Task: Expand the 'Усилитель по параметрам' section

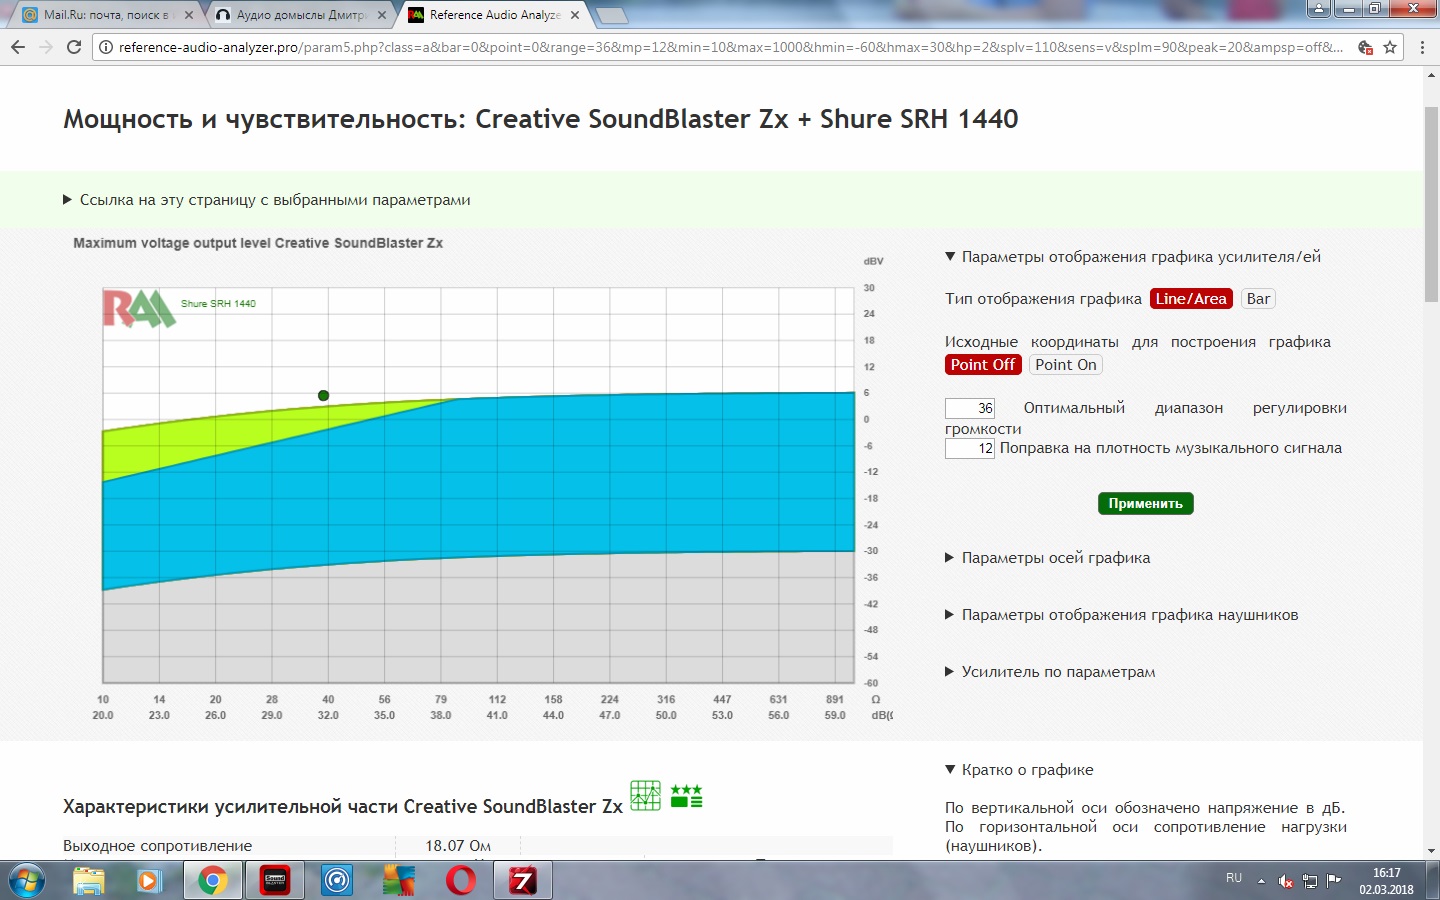Action: 1050,672
